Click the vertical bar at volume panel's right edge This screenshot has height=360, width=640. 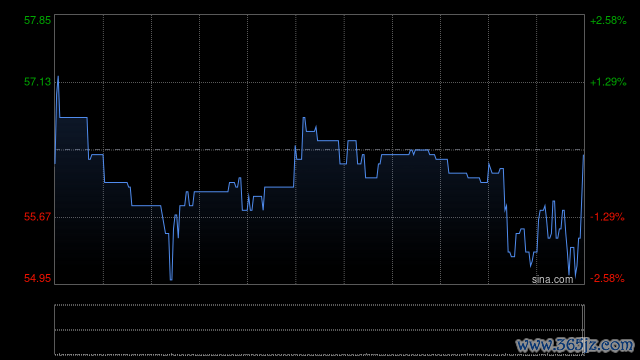[x=583, y=329]
